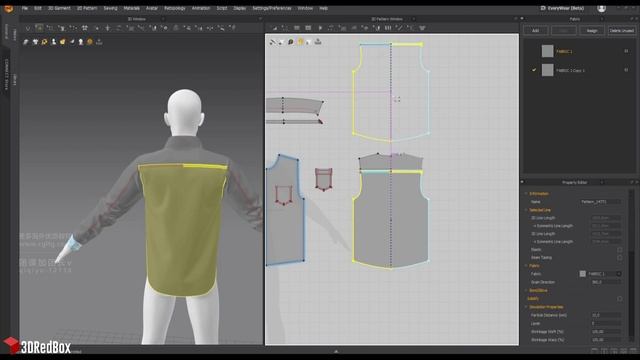Open the Avatar menu
The height and width of the screenshot is (360, 640).
(152, 8)
